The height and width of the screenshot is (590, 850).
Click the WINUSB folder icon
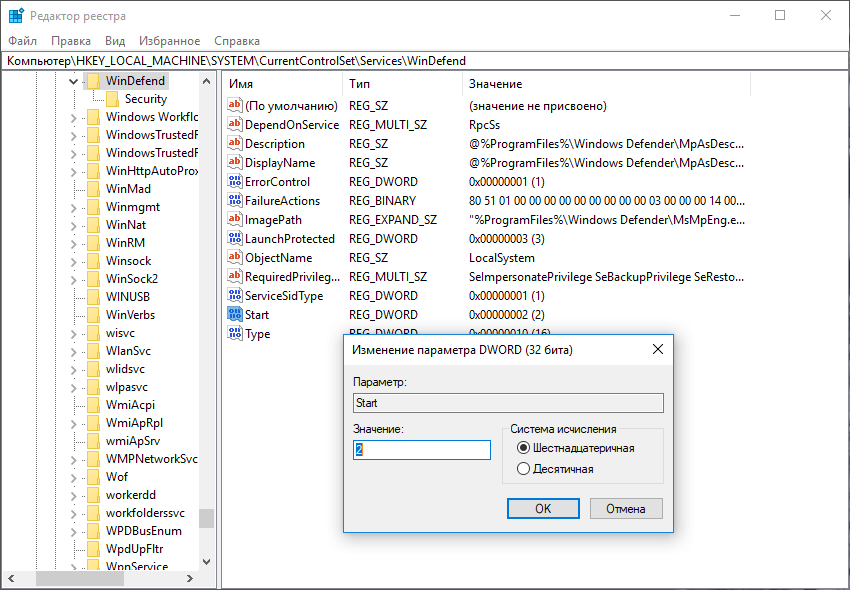(x=93, y=297)
